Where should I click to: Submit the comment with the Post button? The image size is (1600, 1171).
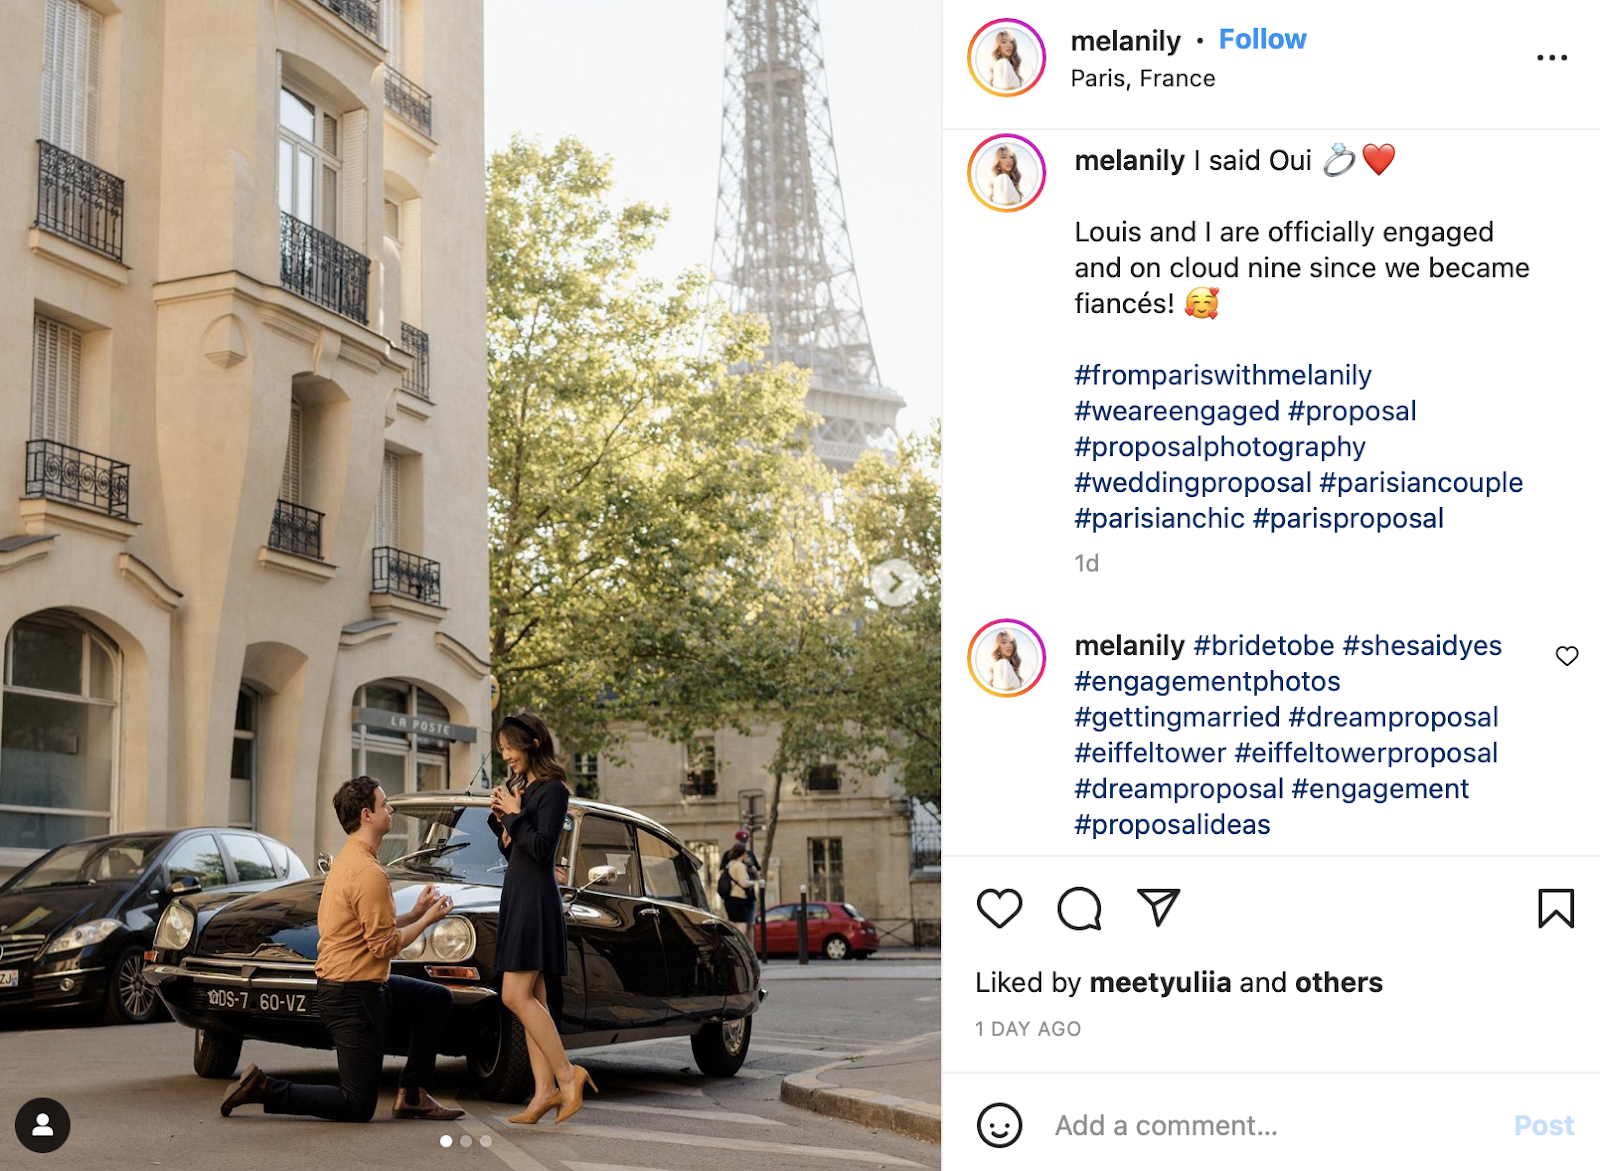coord(1544,1125)
